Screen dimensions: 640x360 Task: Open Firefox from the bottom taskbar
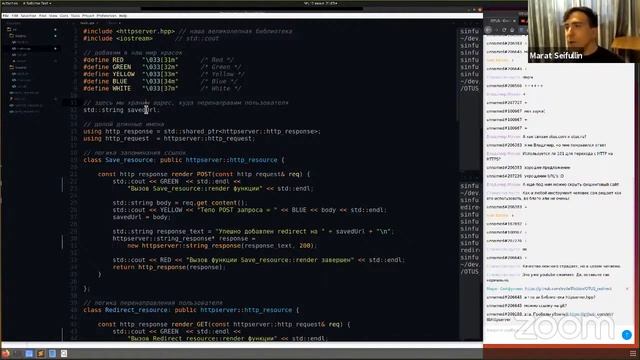6,353
